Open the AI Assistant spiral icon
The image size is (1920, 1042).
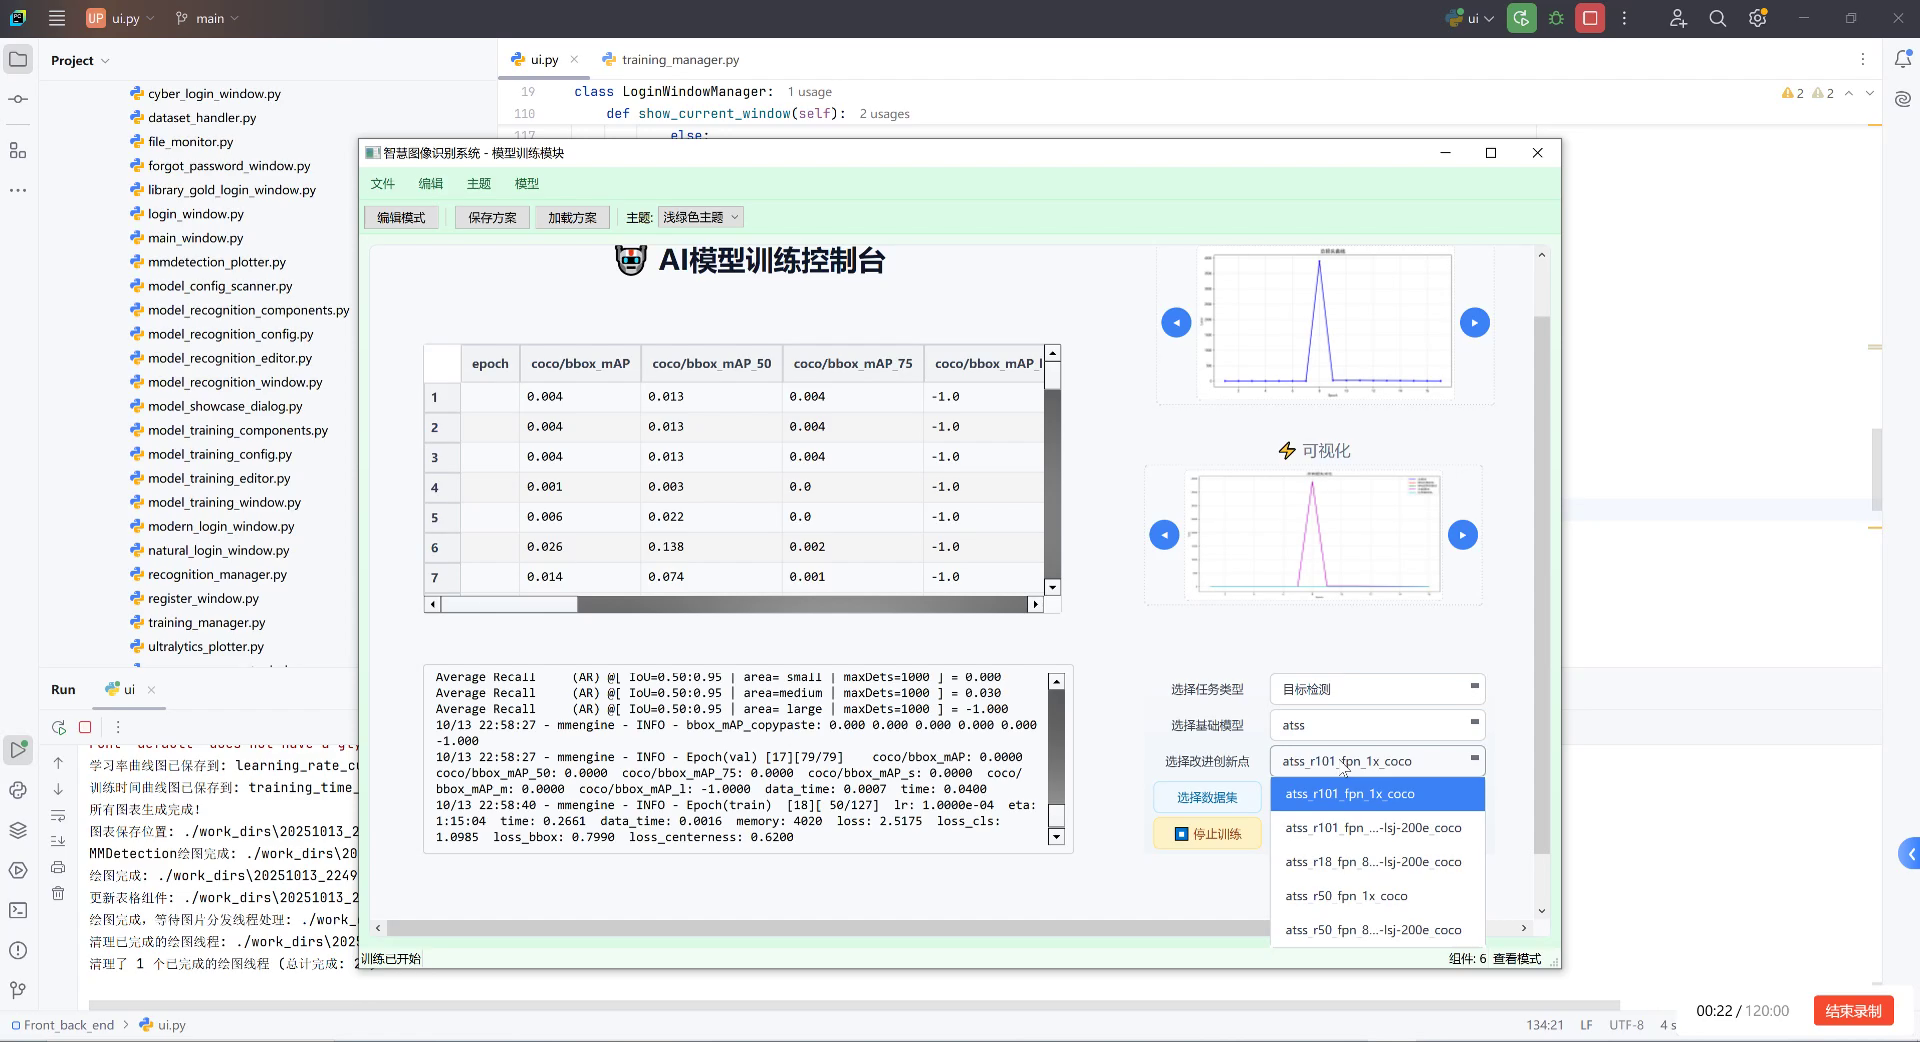coord(1902,99)
